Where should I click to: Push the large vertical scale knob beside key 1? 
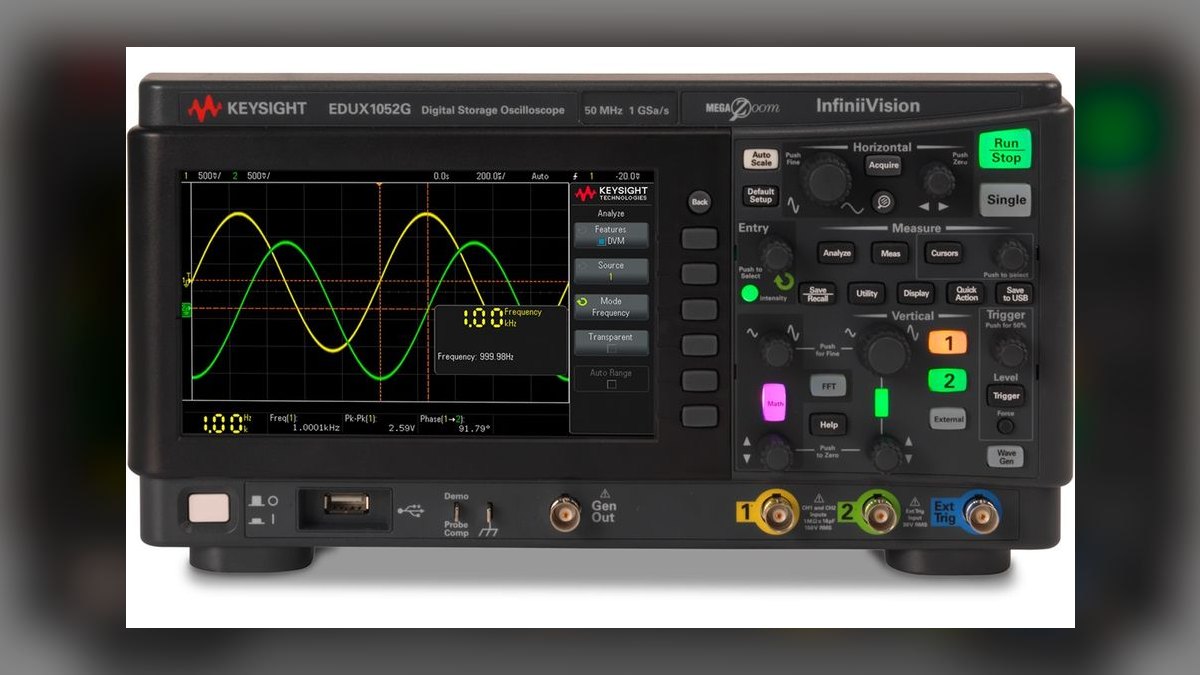[x=883, y=352]
